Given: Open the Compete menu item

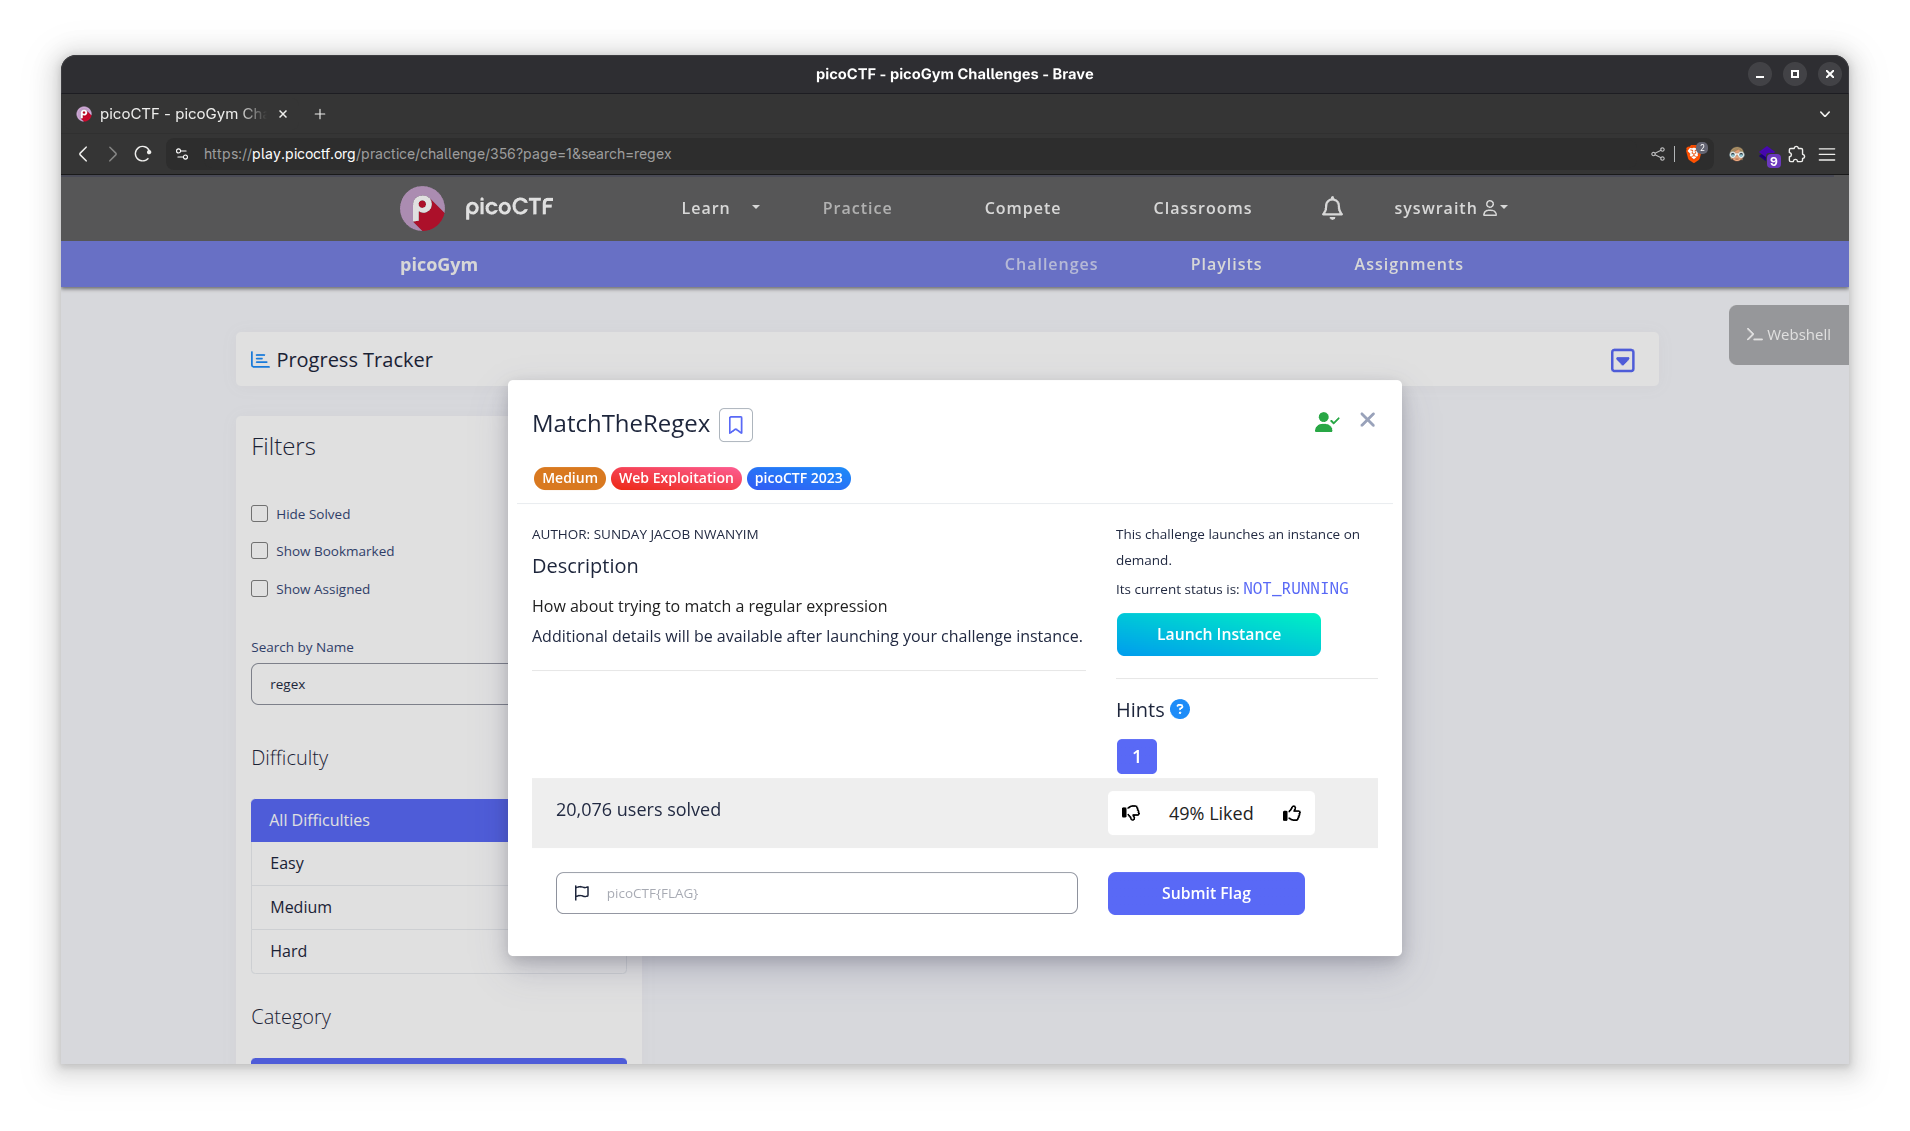Looking at the screenshot, I should [x=1022, y=208].
